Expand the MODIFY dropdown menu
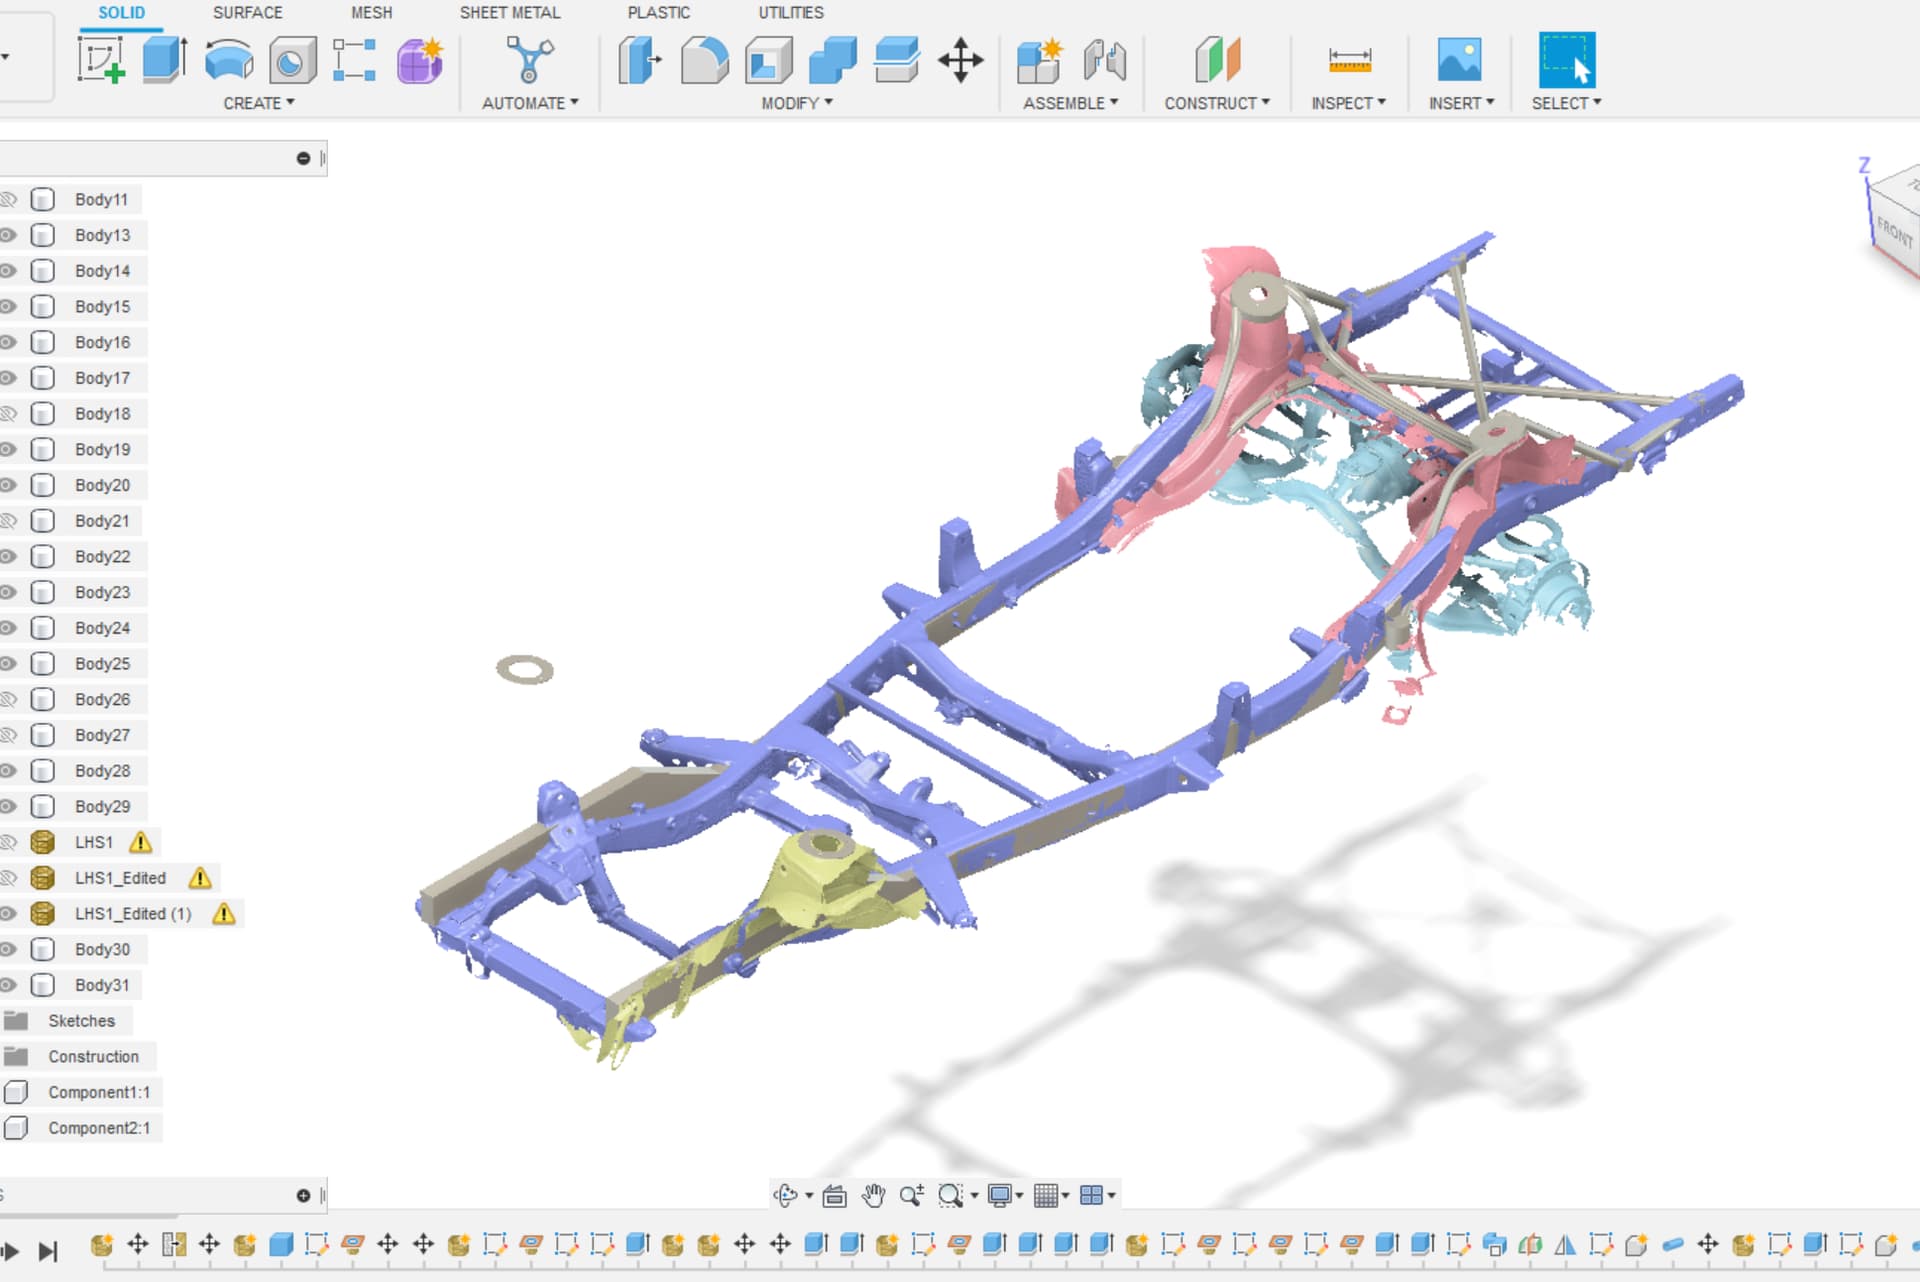Viewport: 1920px width, 1282px height. (796, 103)
